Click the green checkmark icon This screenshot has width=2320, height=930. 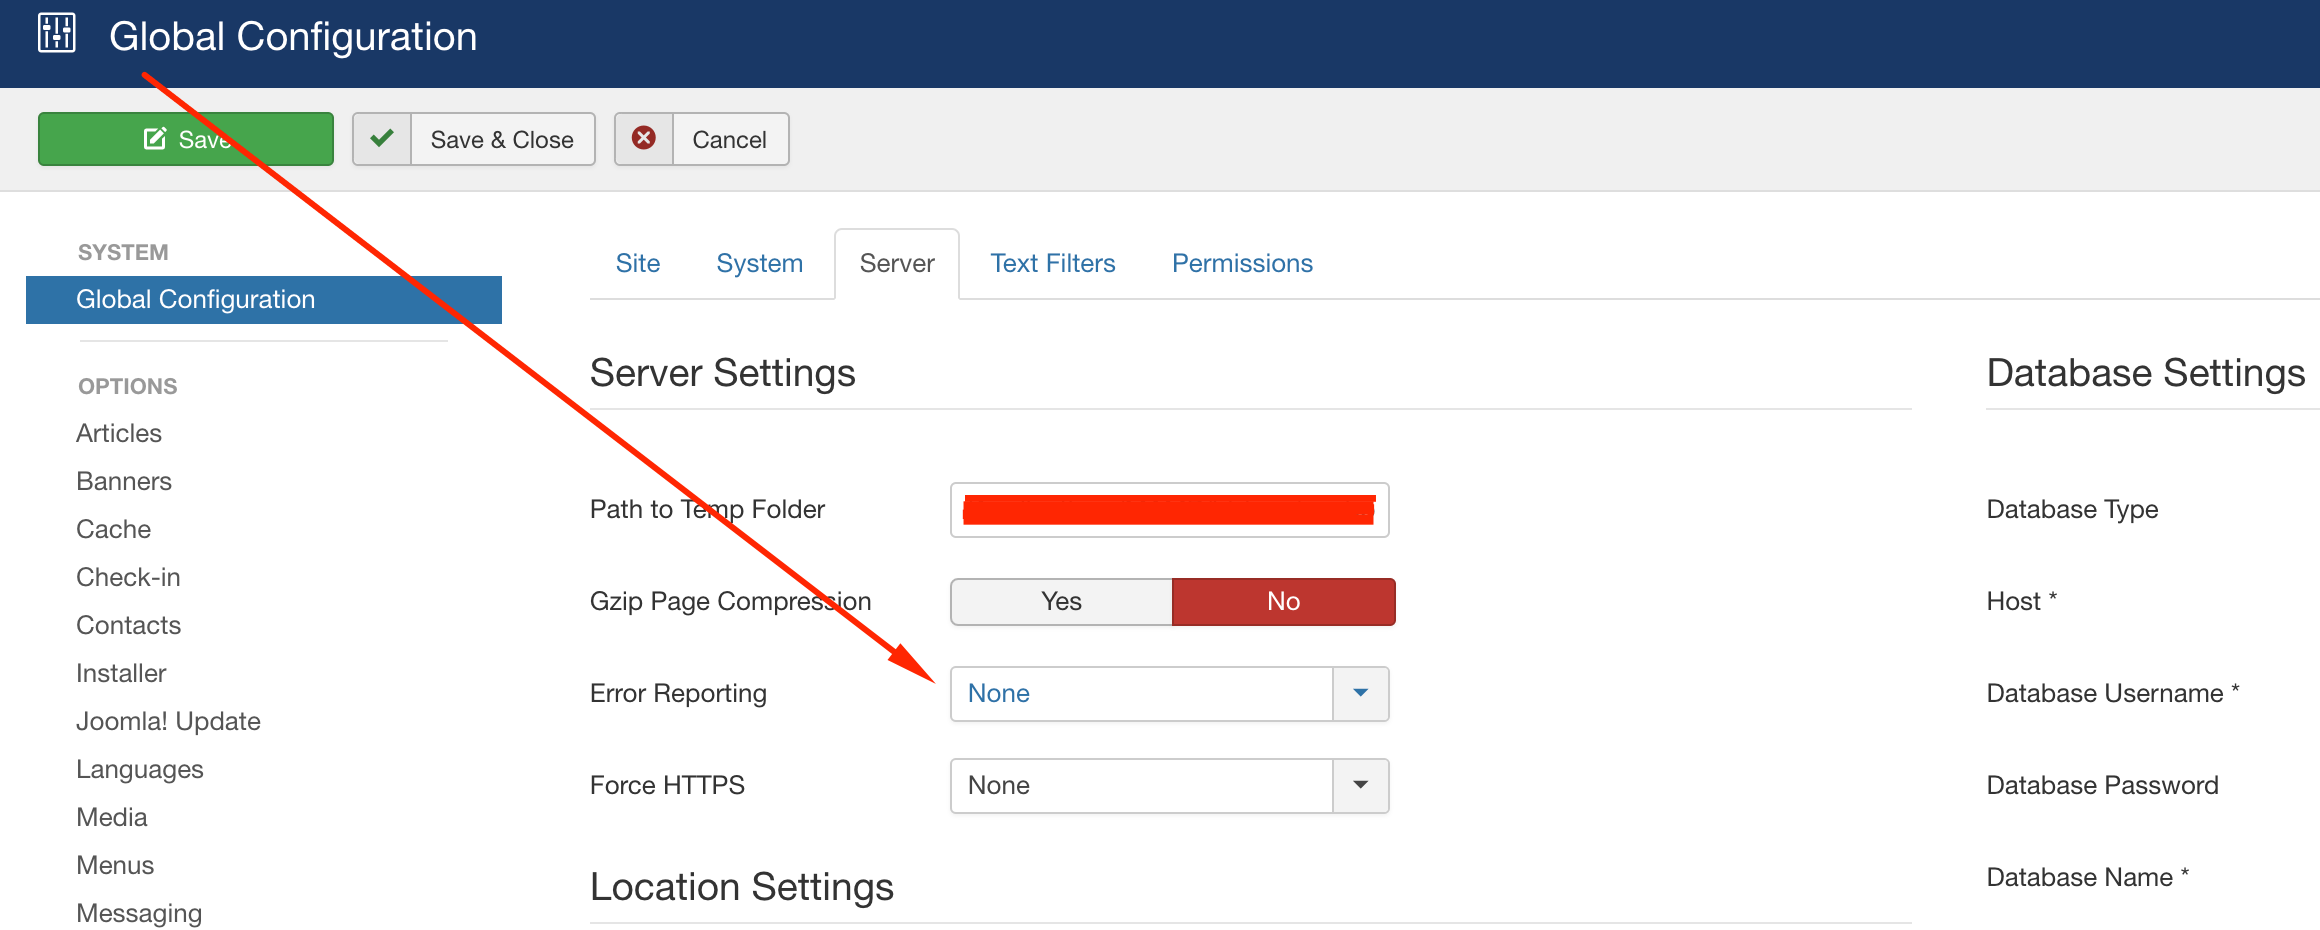pyautogui.click(x=382, y=139)
